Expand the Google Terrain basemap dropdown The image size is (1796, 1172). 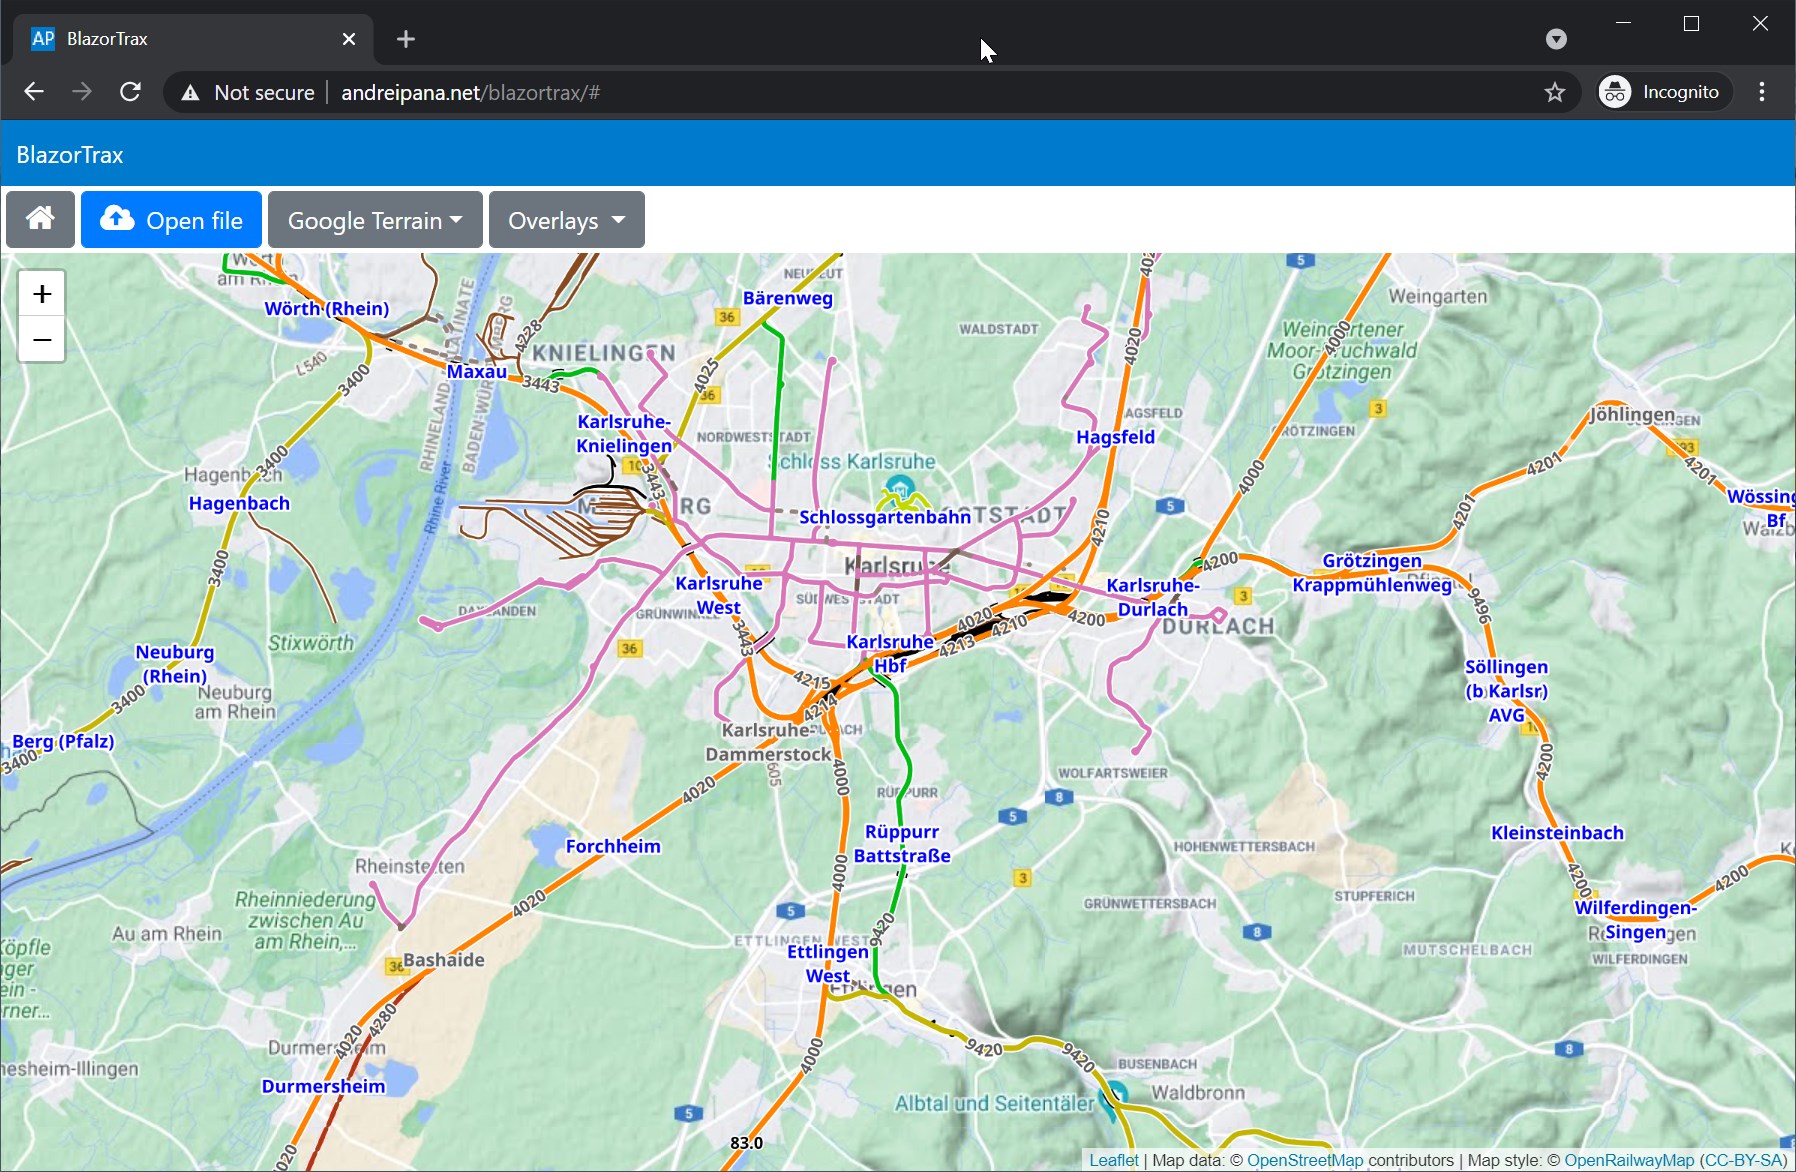pyautogui.click(x=375, y=219)
